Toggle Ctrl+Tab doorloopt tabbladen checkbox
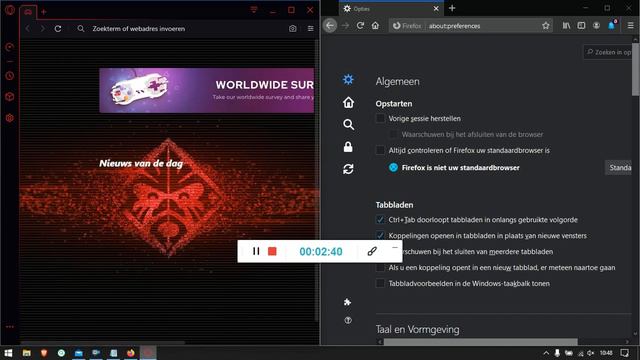The image size is (640, 360). coord(380,220)
